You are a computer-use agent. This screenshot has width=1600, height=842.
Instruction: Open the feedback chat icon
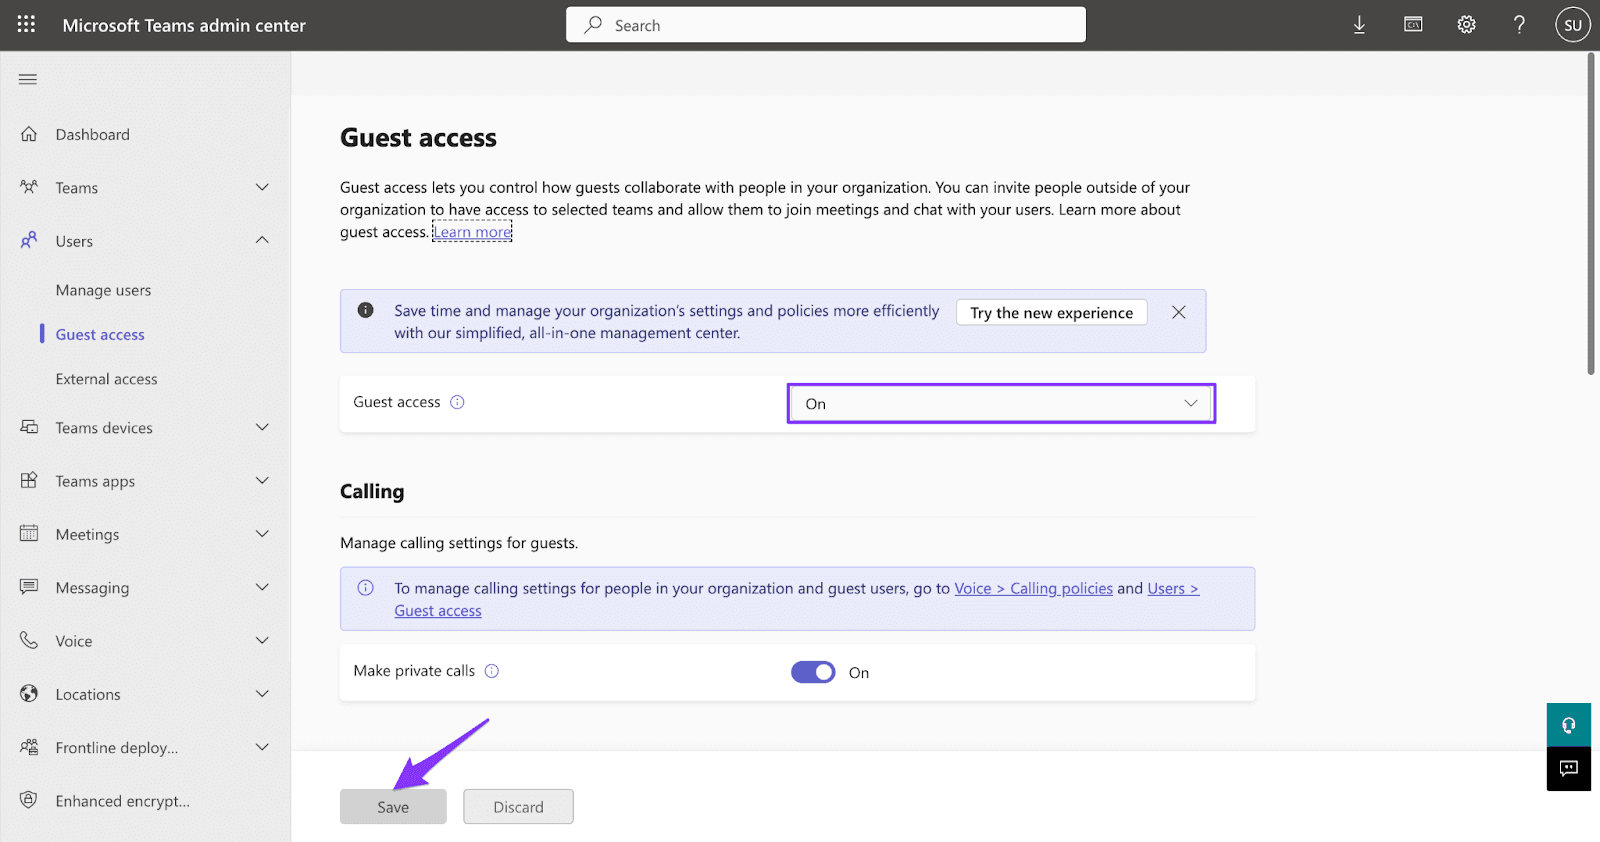click(x=1569, y=768)
